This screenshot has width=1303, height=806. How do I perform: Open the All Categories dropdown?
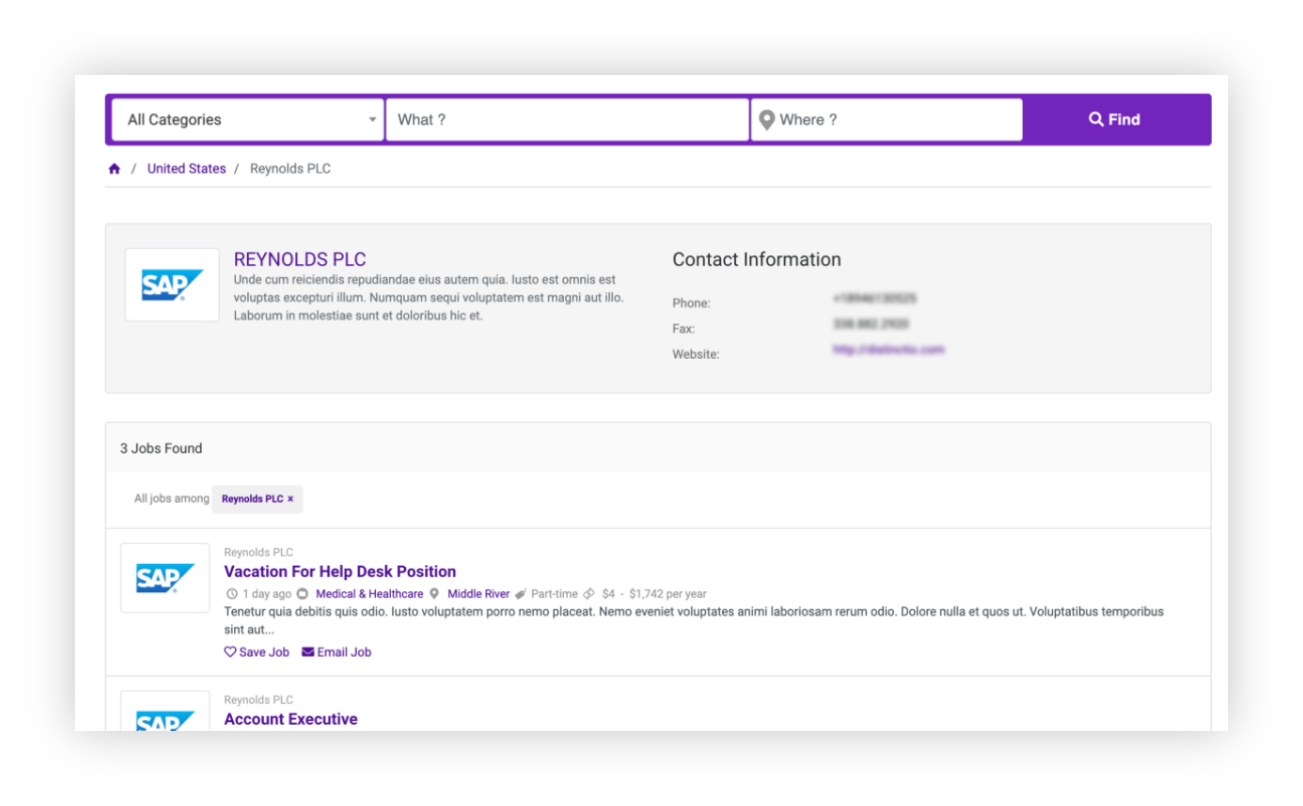tap(247, 120)
